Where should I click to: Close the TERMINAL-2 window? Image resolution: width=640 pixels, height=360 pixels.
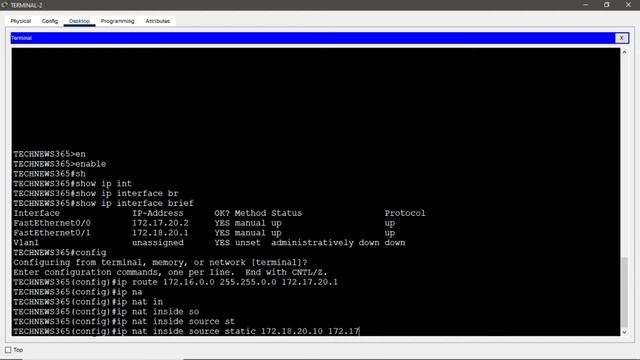[x=628, y=5]
